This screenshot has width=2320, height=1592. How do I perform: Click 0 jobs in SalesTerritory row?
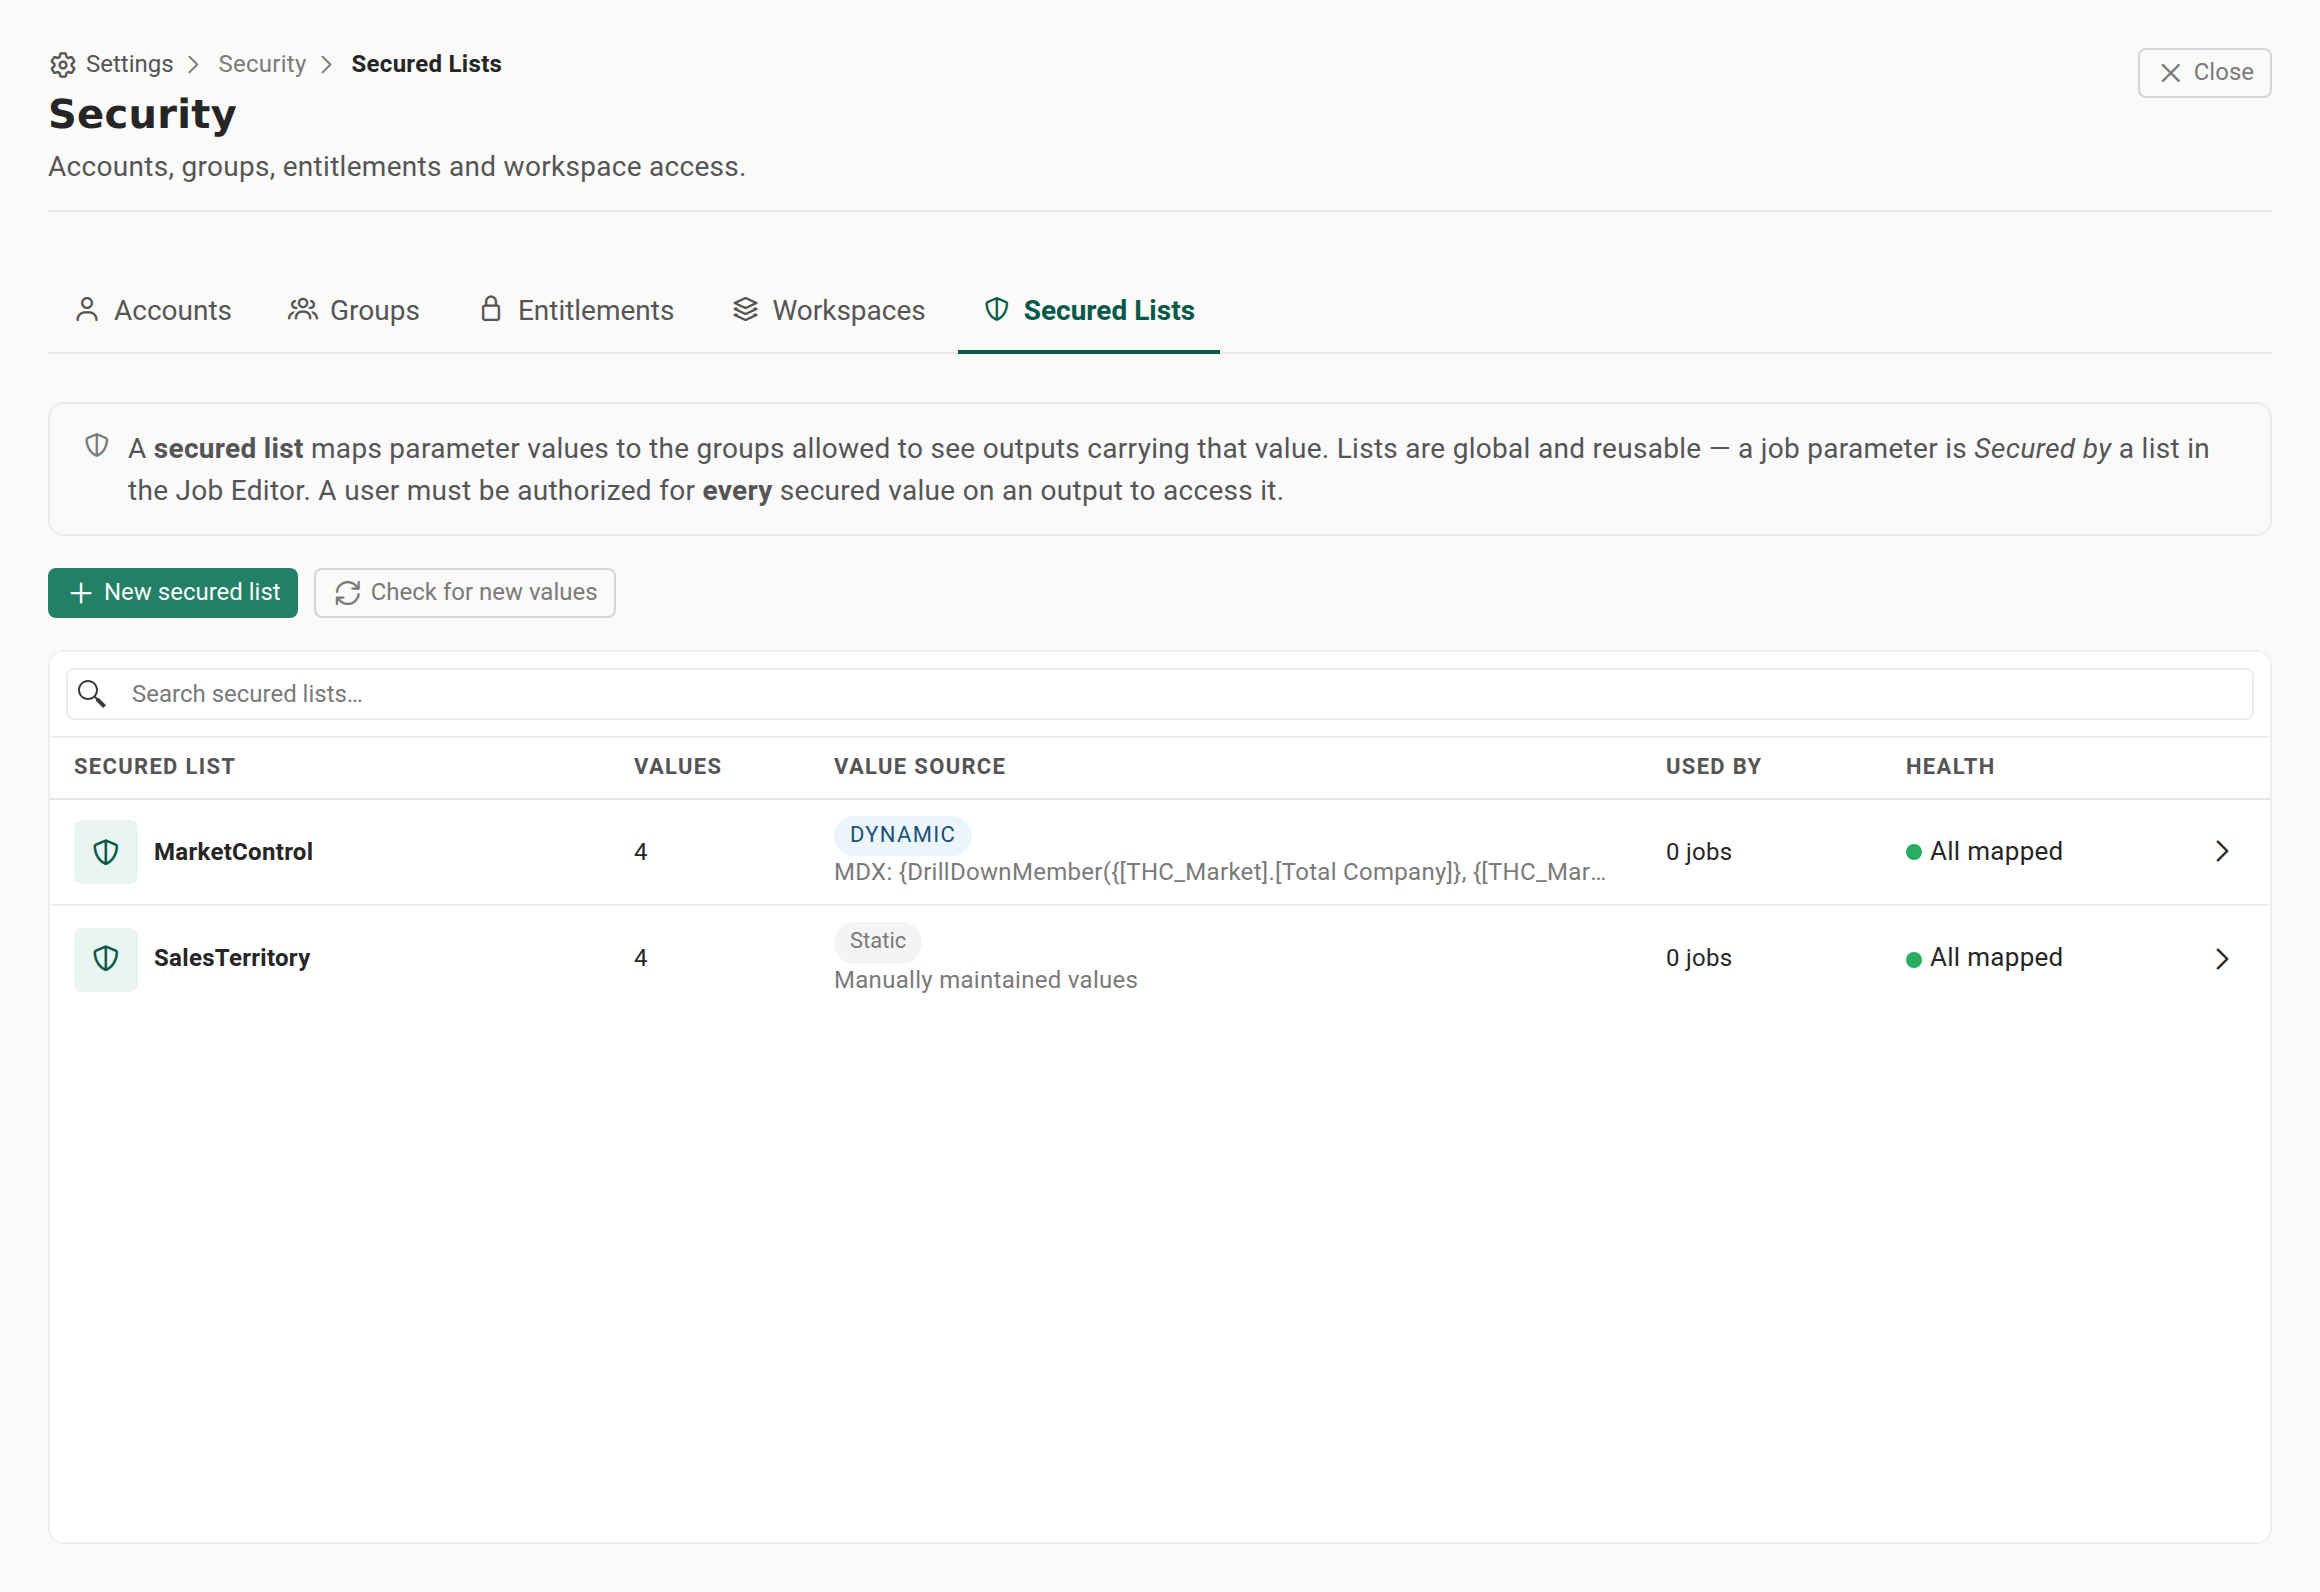point(1699,958)
